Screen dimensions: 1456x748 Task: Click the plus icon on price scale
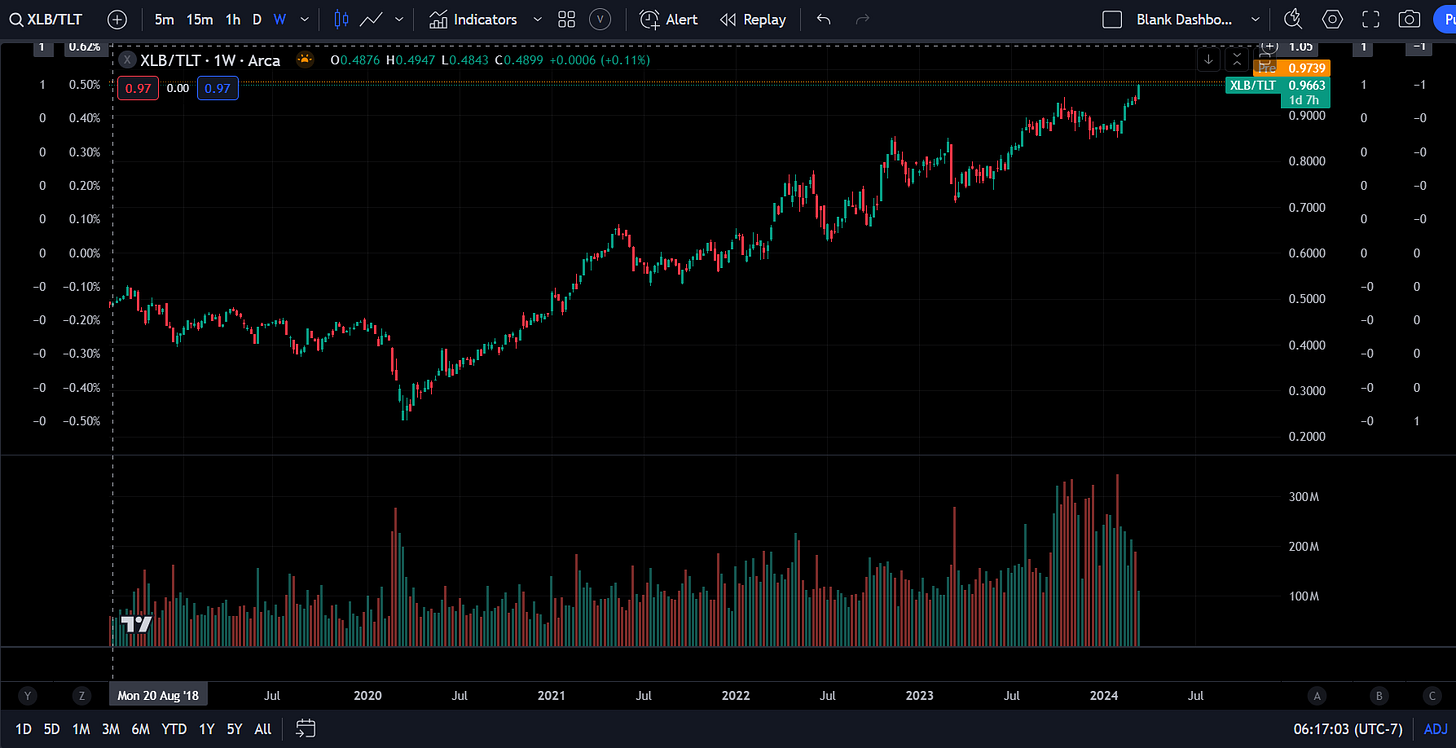click(1270, 46)
